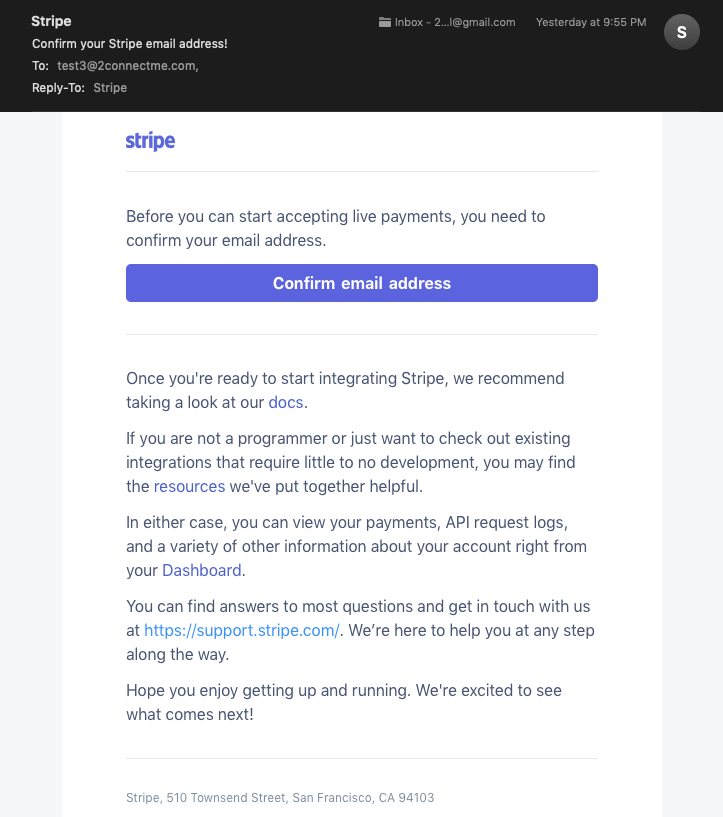Click the Reply-To Stripe address

(110, 88)
